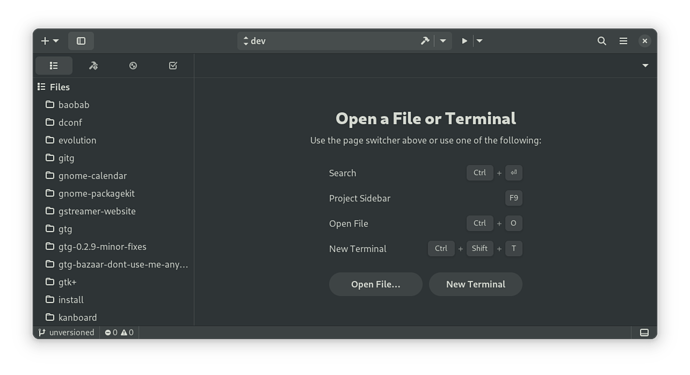Click the gtk+ folder icon
690x375 pixels.
pos(50,282)
